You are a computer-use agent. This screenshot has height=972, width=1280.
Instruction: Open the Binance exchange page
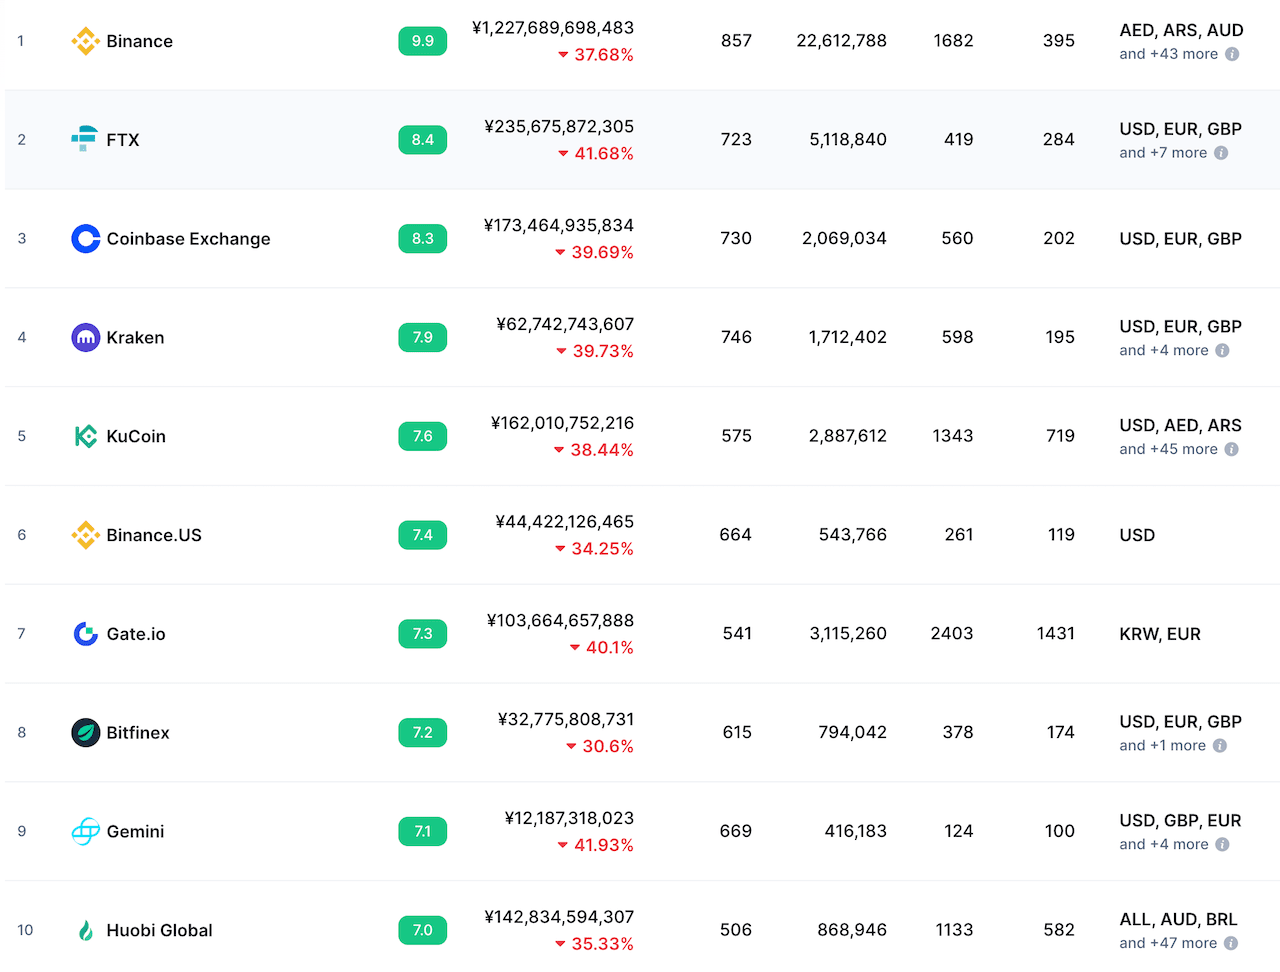click(x=140, y=41)
